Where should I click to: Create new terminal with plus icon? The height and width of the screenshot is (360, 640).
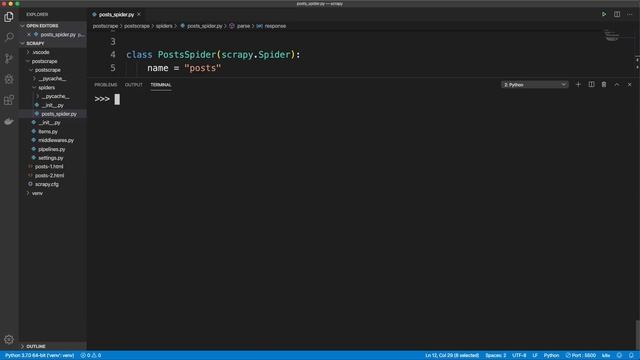(578, 84)
